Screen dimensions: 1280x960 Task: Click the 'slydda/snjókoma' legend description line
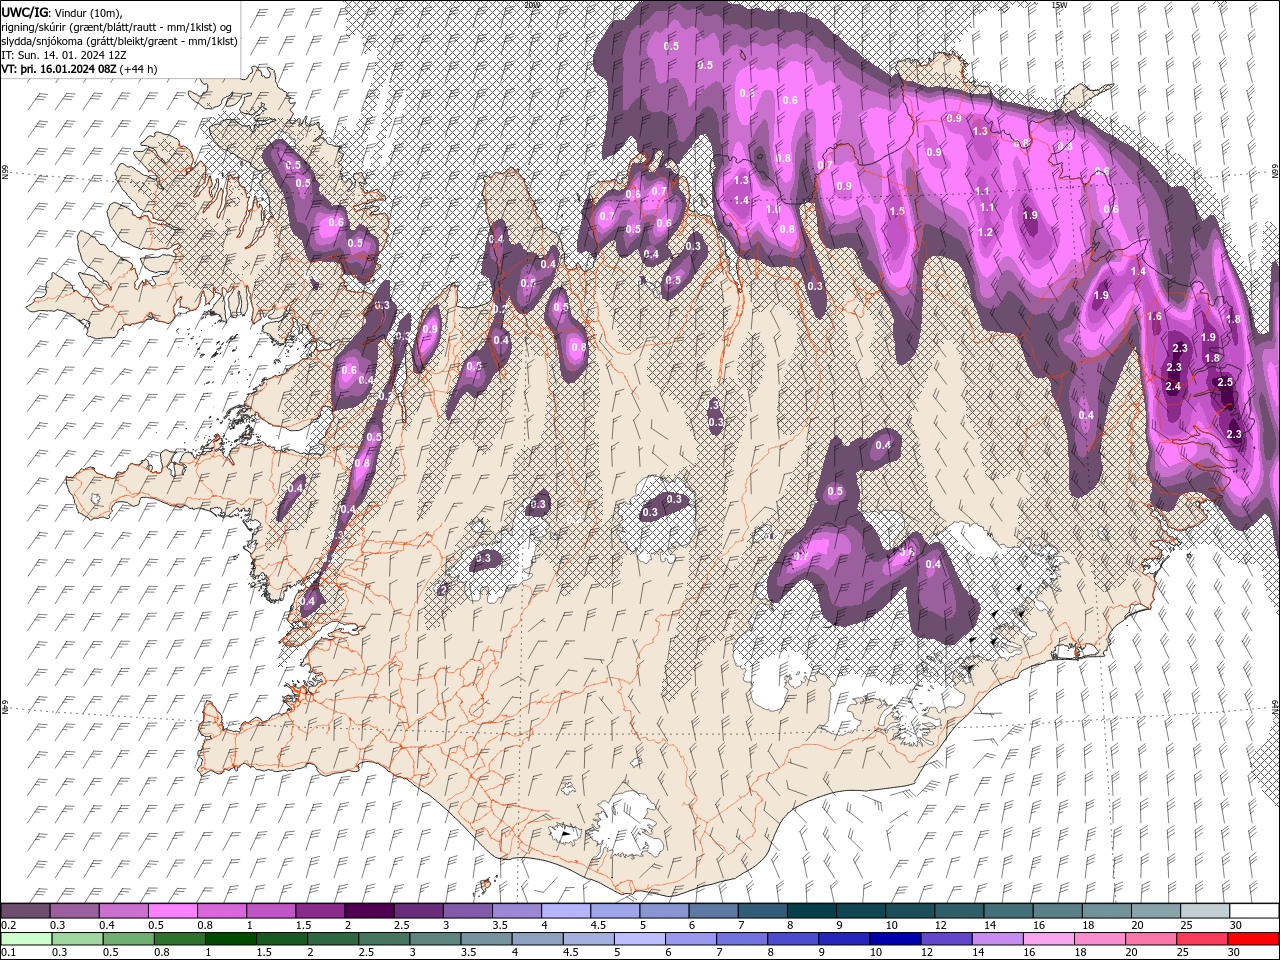[120, 41]
